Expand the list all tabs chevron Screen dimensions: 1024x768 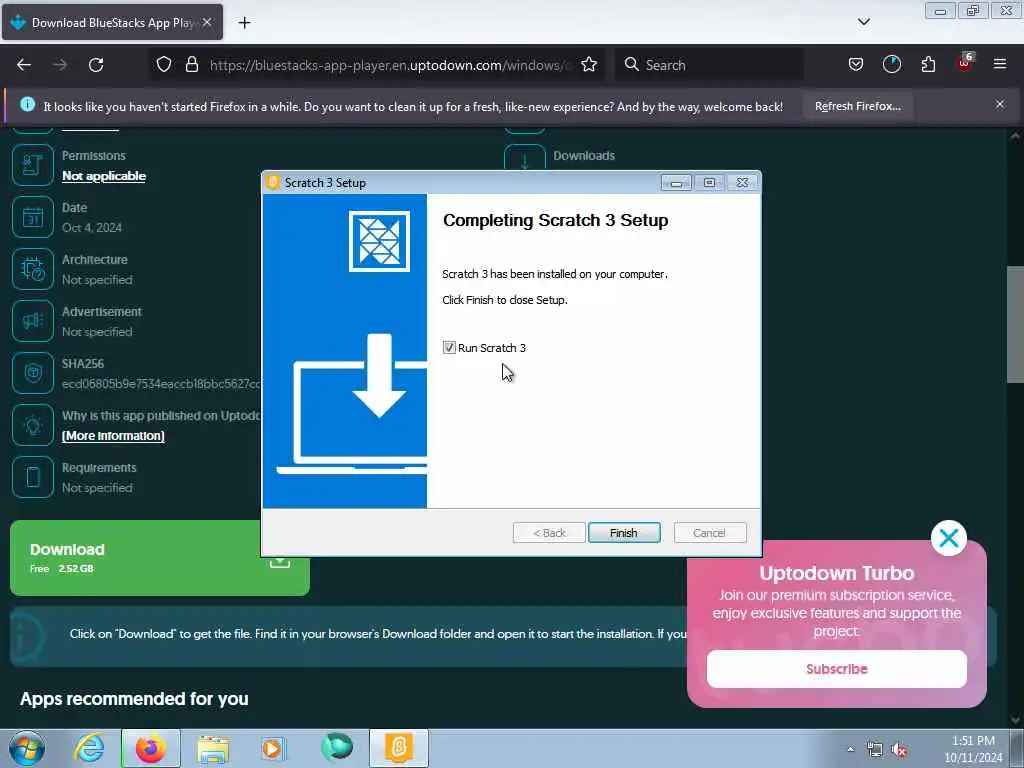[863, 22]
